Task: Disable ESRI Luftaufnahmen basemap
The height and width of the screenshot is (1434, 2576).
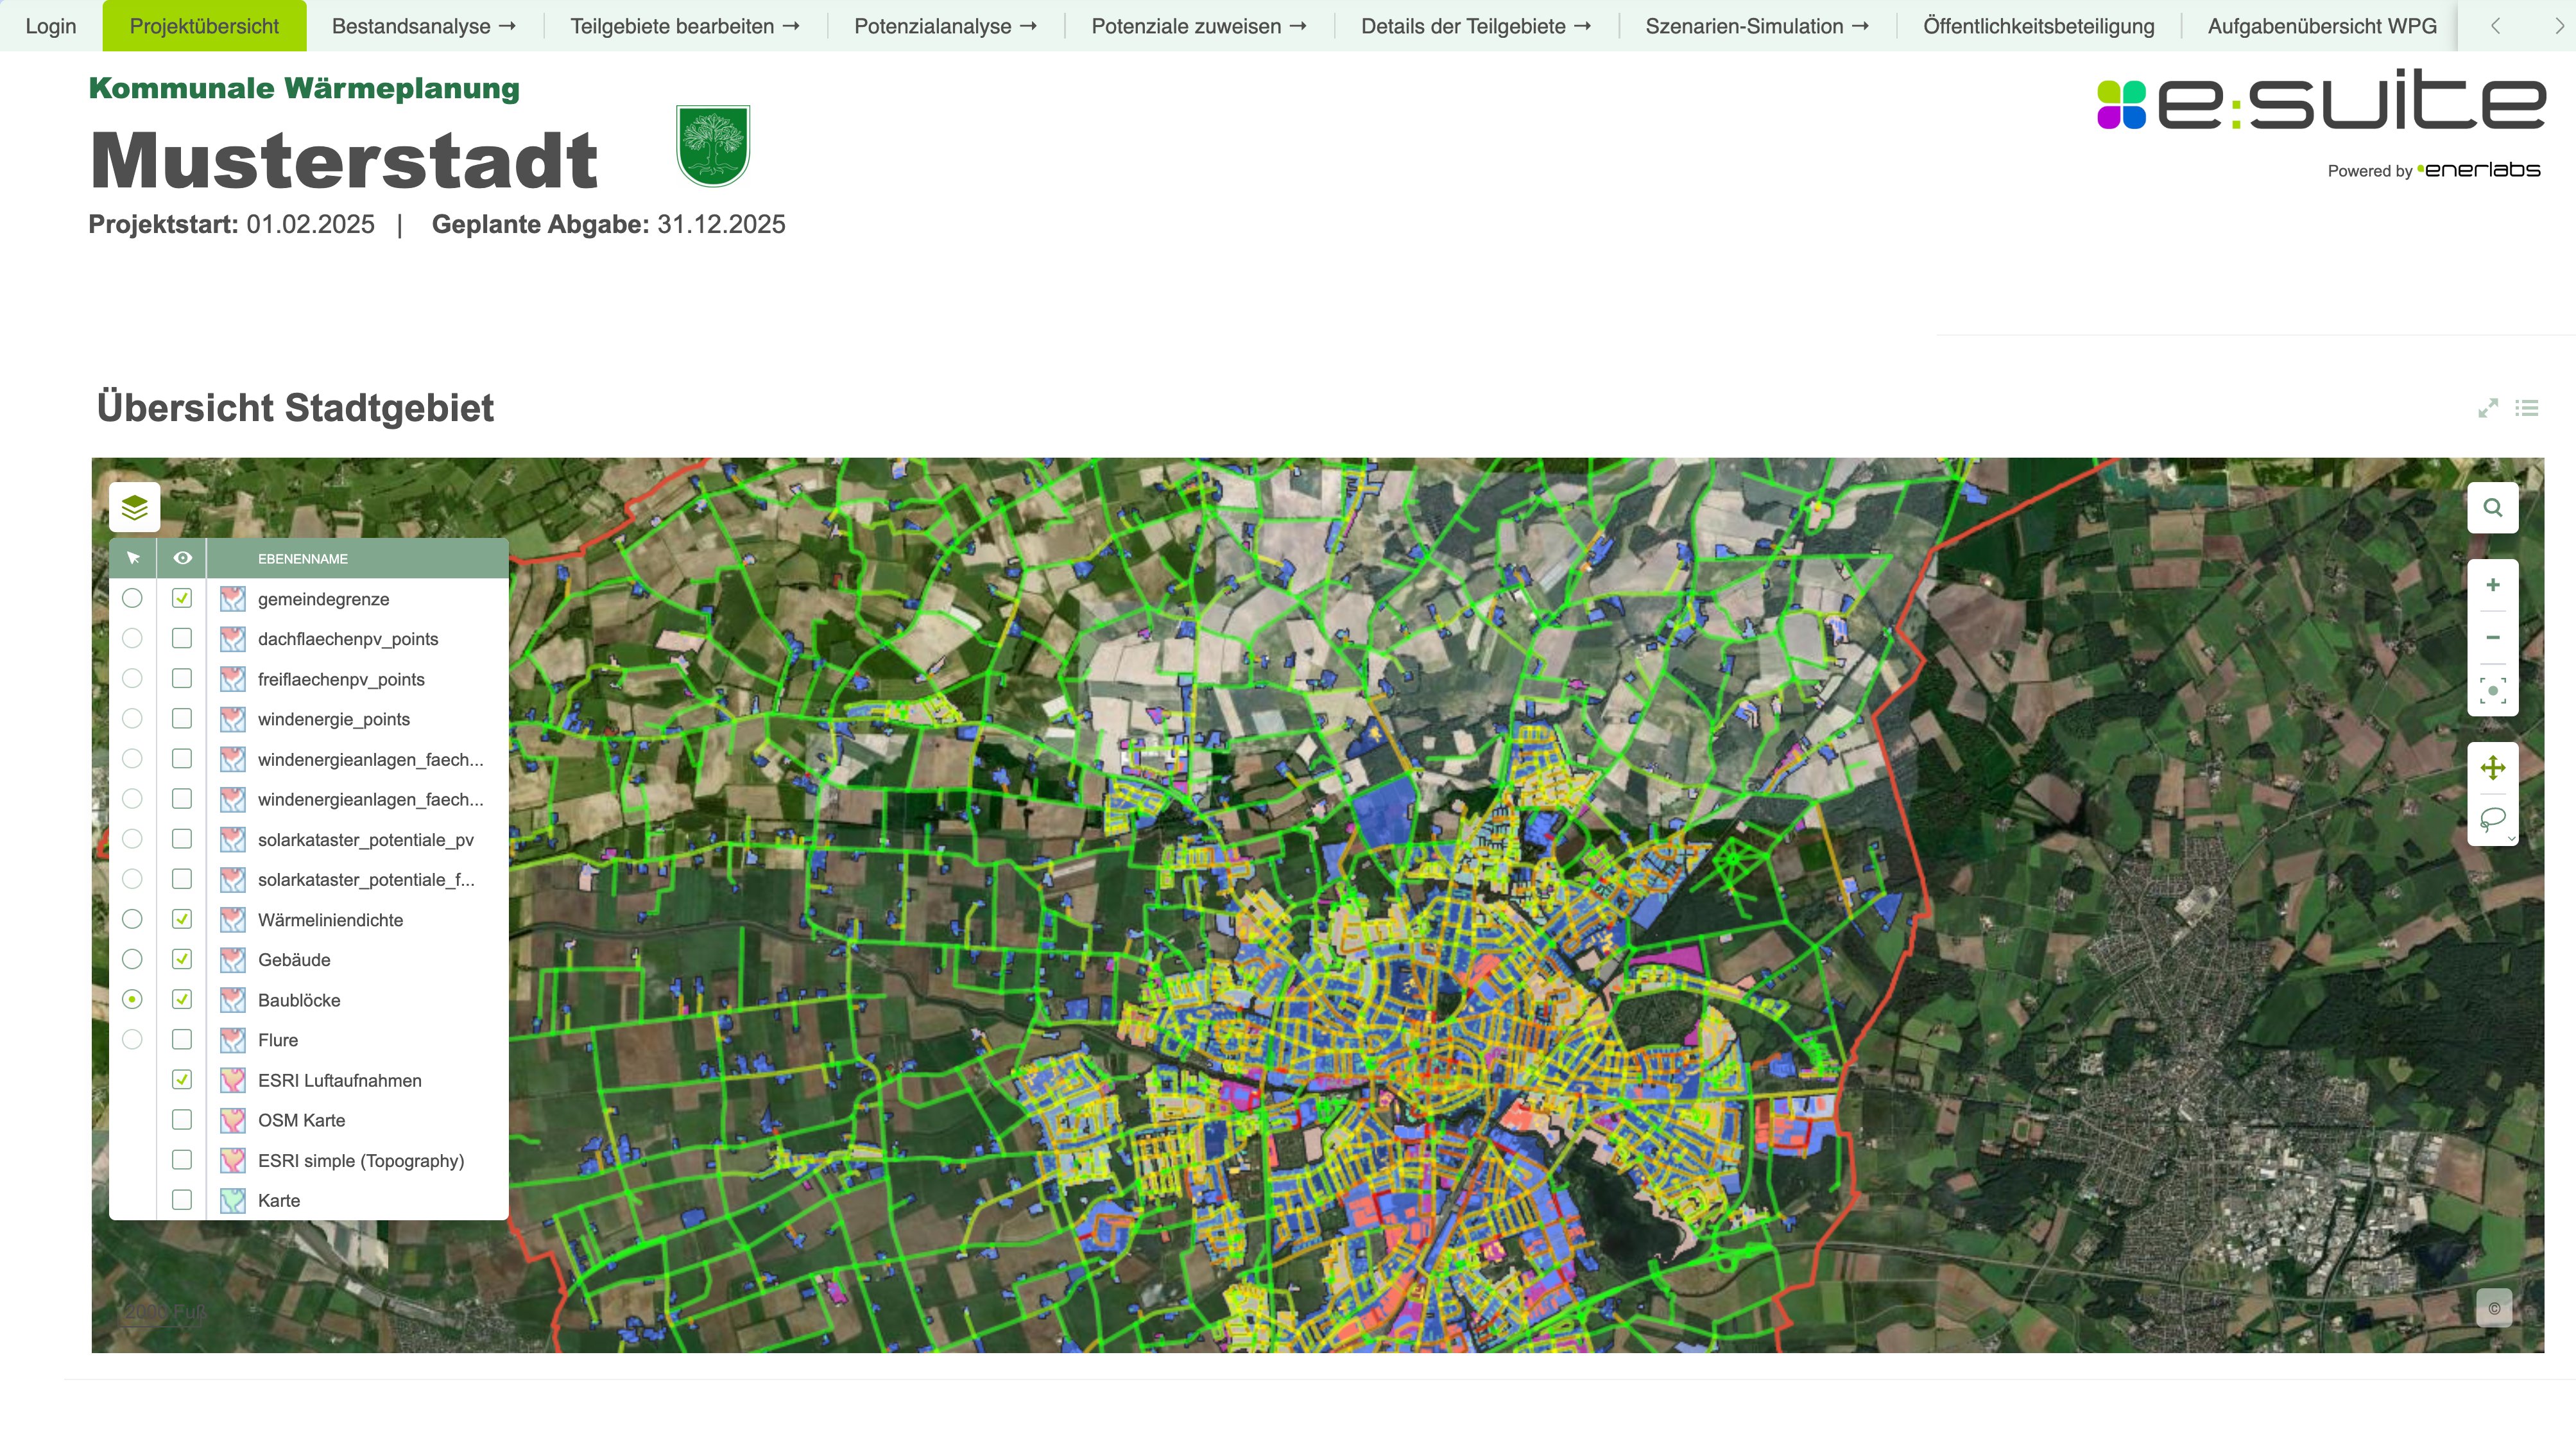Action: [181, 1079]
